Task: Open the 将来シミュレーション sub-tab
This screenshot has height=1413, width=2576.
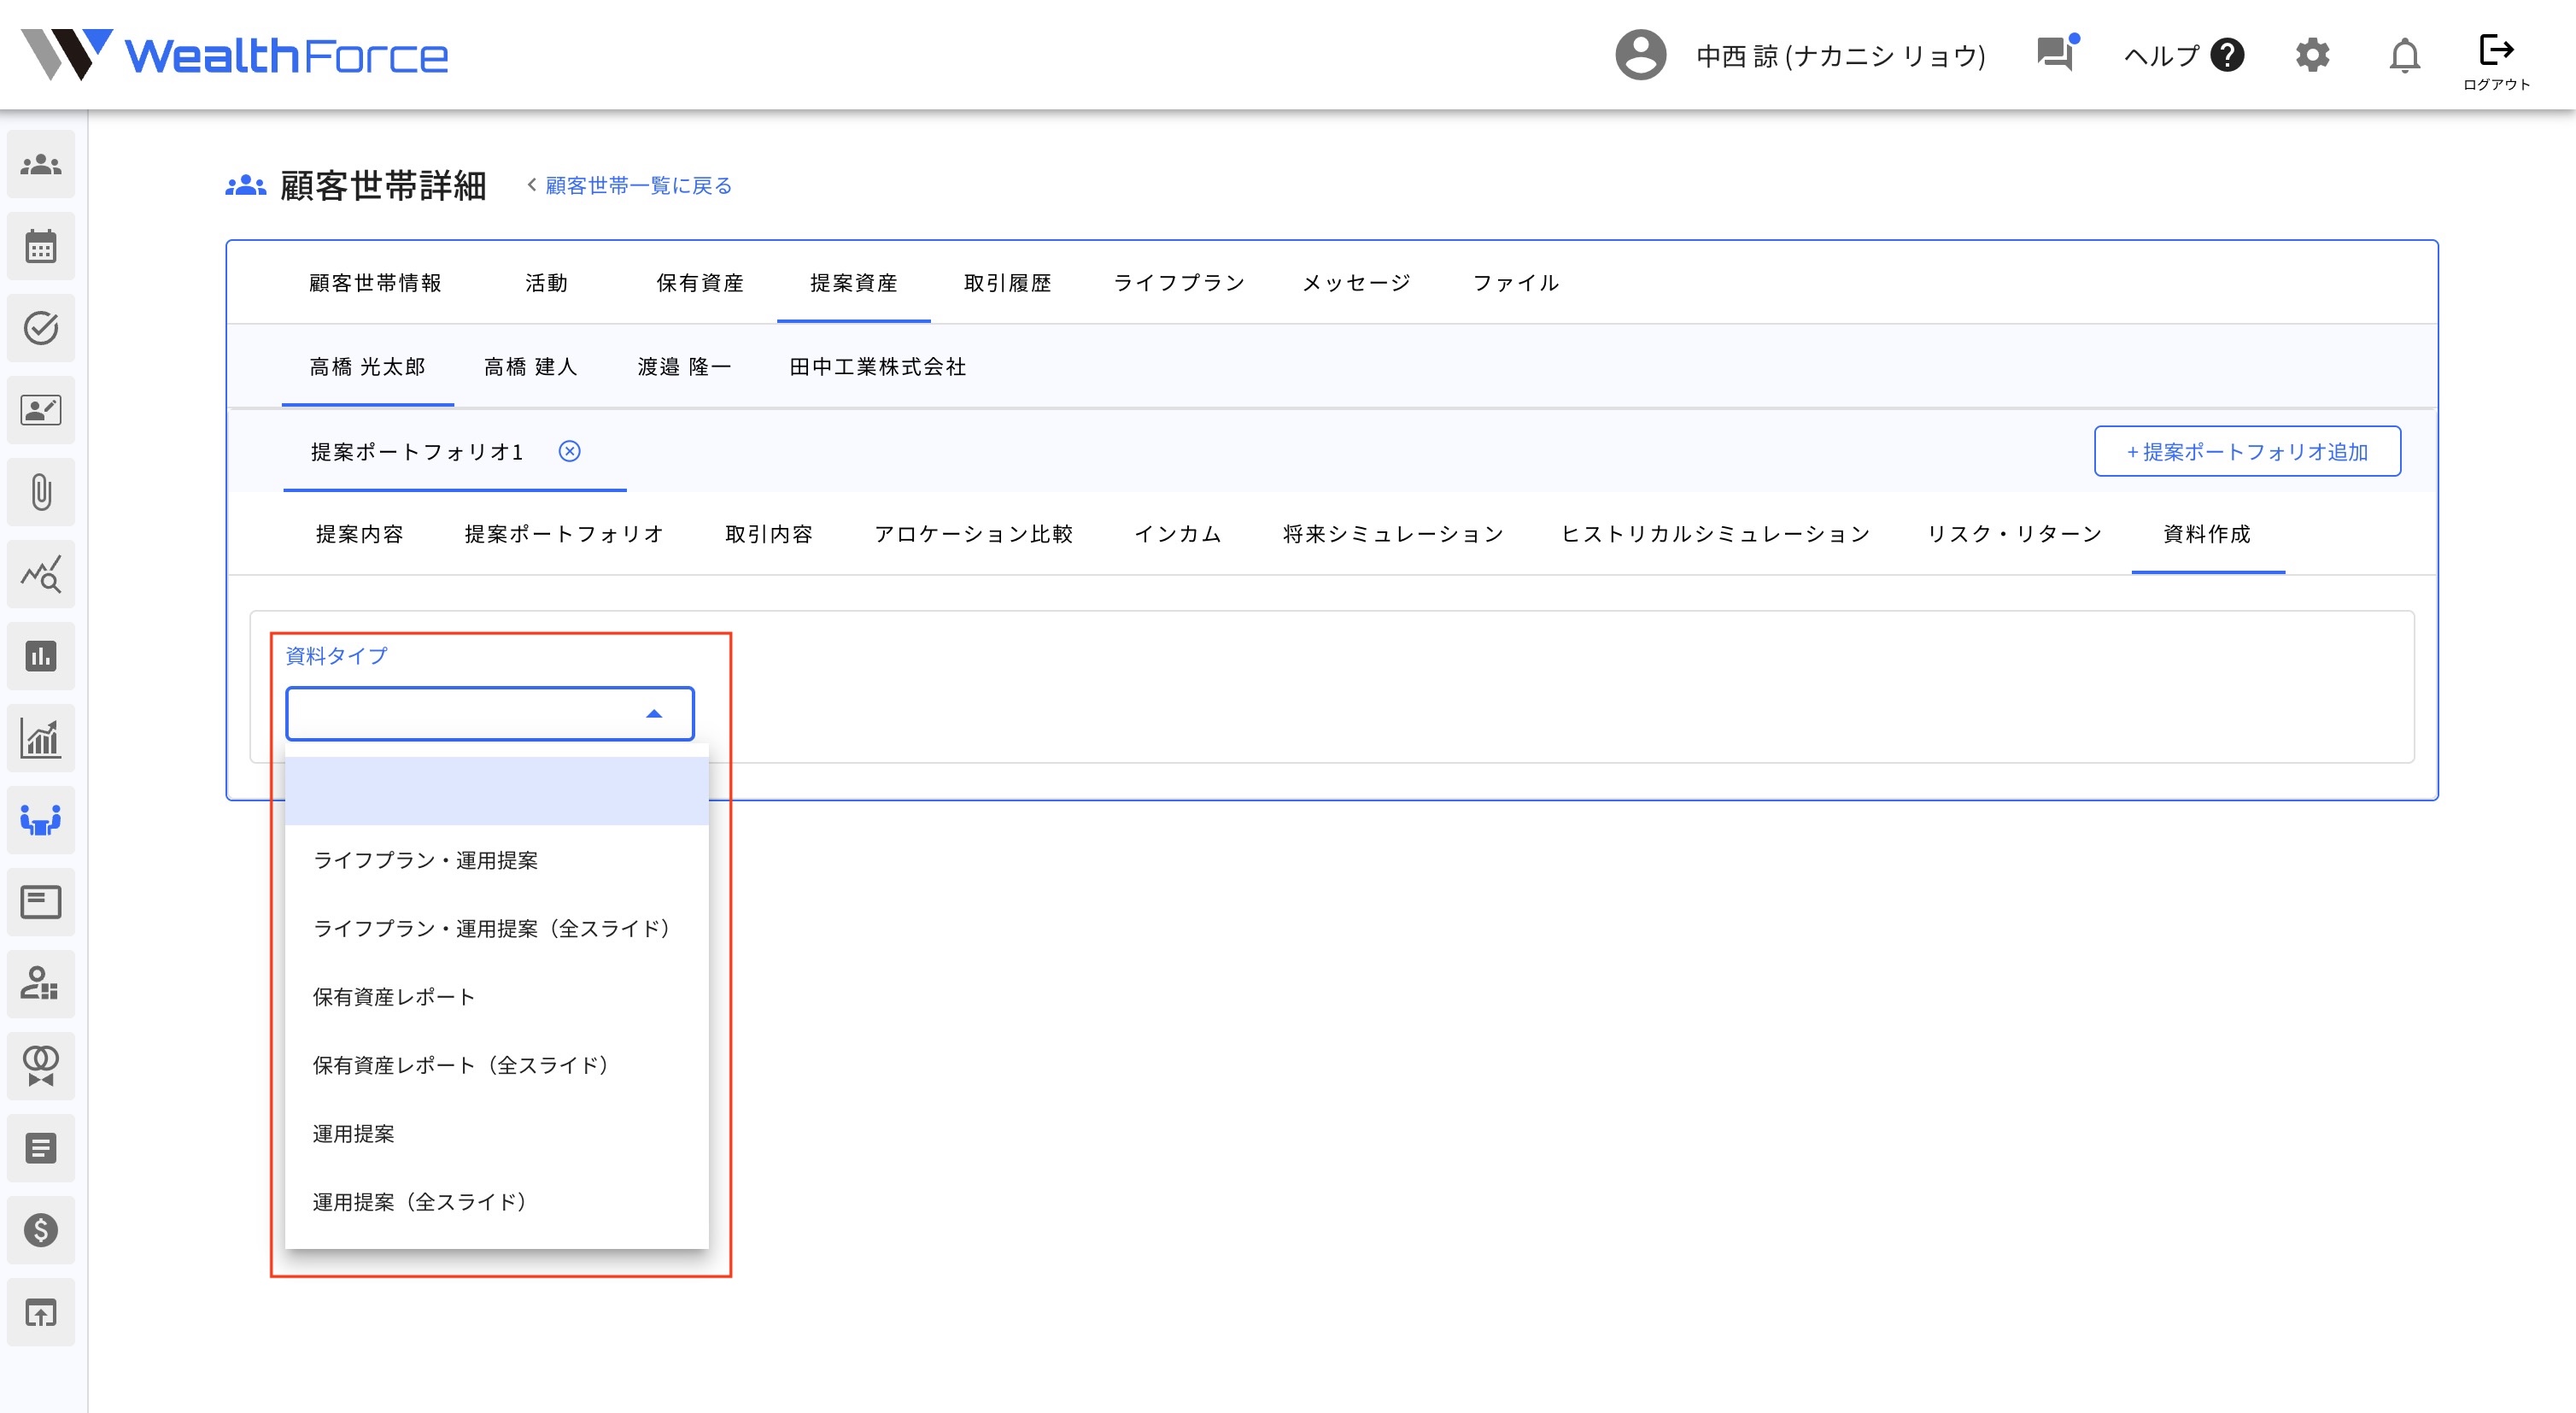Action: pyautogui.click(x=1393, y=534)
